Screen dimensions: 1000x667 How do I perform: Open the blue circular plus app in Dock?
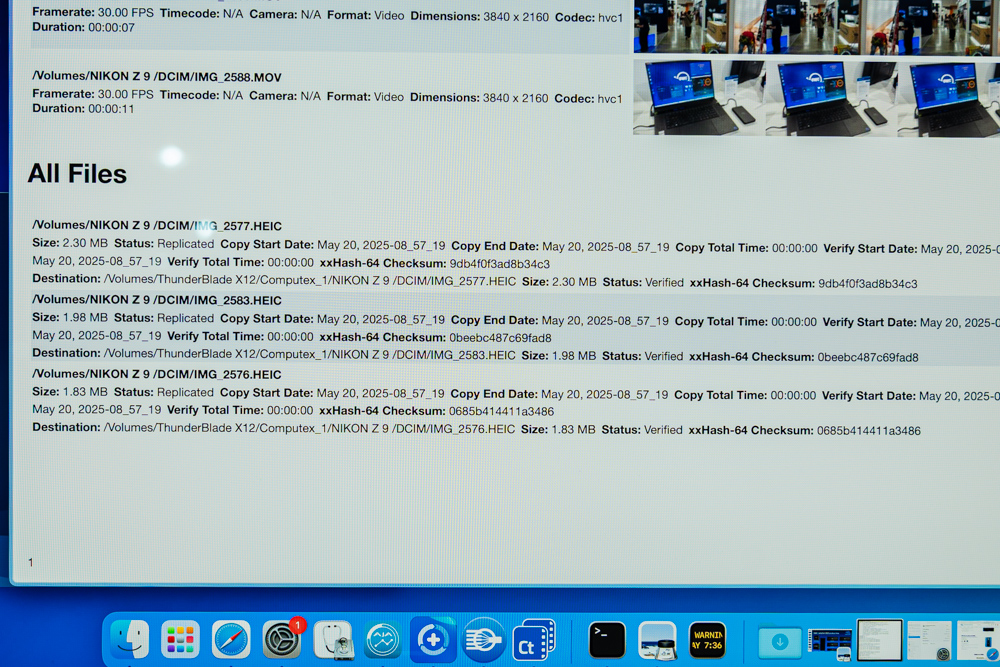(x=433, y=640)
